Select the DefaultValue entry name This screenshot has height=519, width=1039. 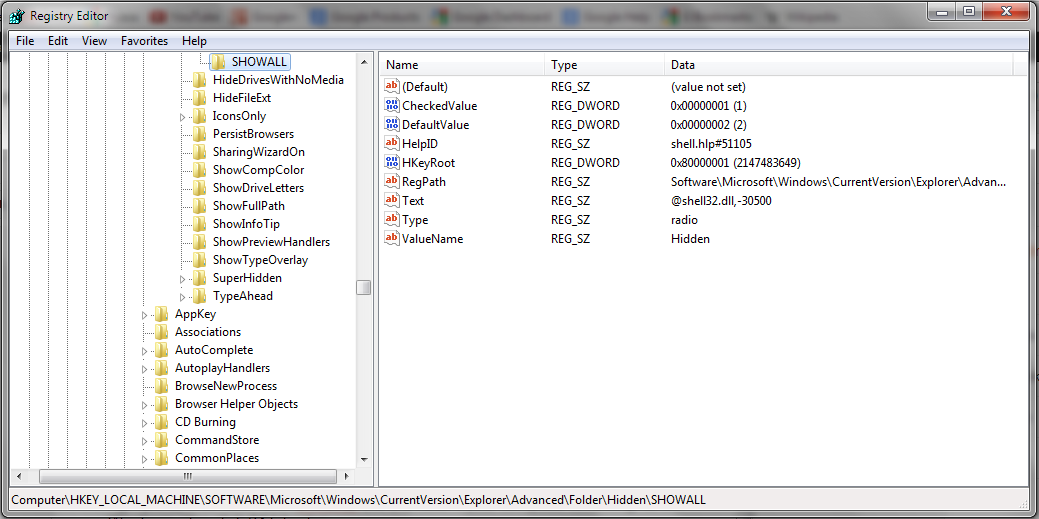click(x=435, y=125)
